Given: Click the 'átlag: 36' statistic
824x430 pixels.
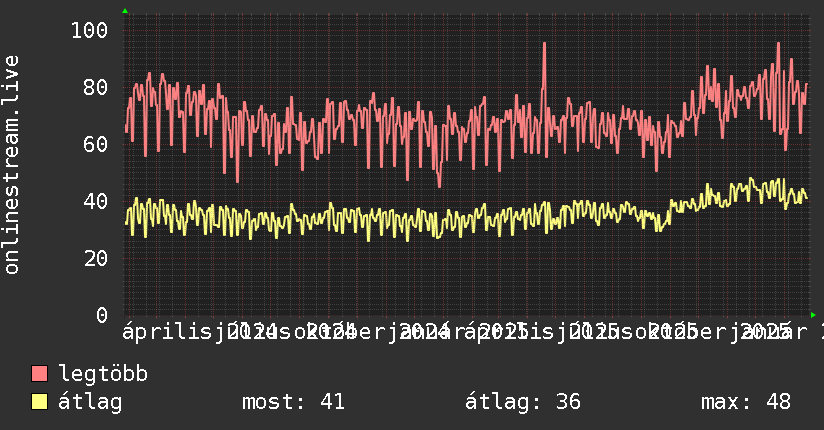Looking at the screenshot, I should [x=523, y=402].
